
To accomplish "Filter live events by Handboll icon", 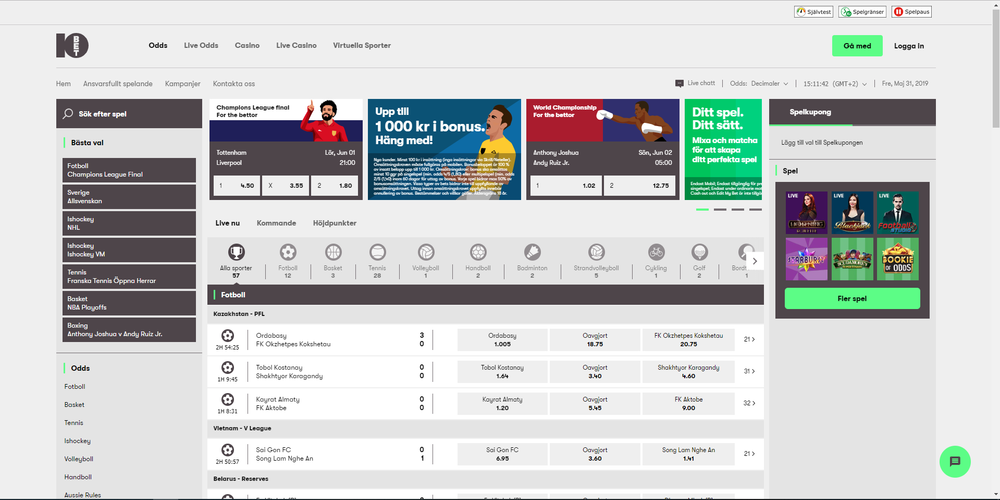I will pyautogui.click(x=478, y=252).
